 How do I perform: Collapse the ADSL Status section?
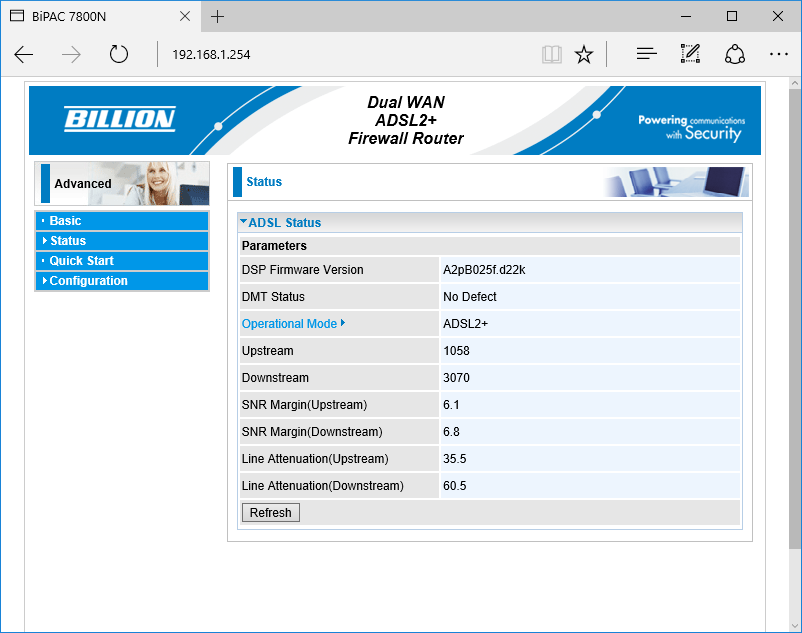click(x=280, y=222)
